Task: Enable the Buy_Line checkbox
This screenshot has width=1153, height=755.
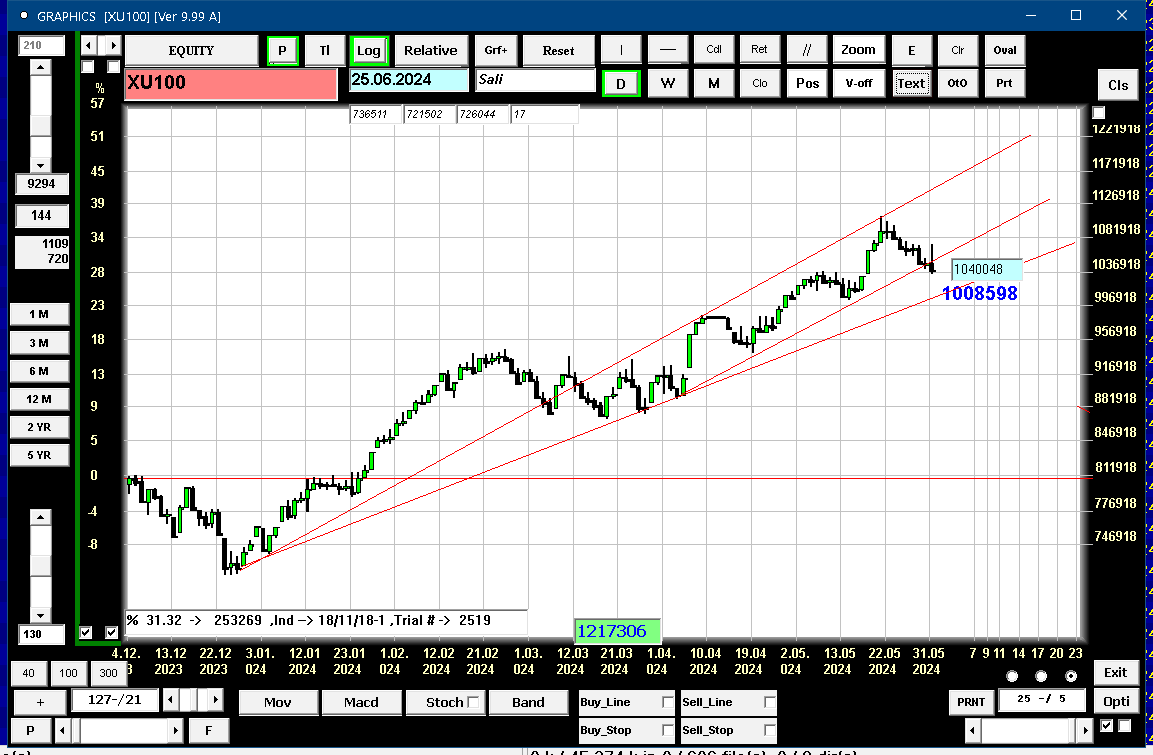Action: 668,702
